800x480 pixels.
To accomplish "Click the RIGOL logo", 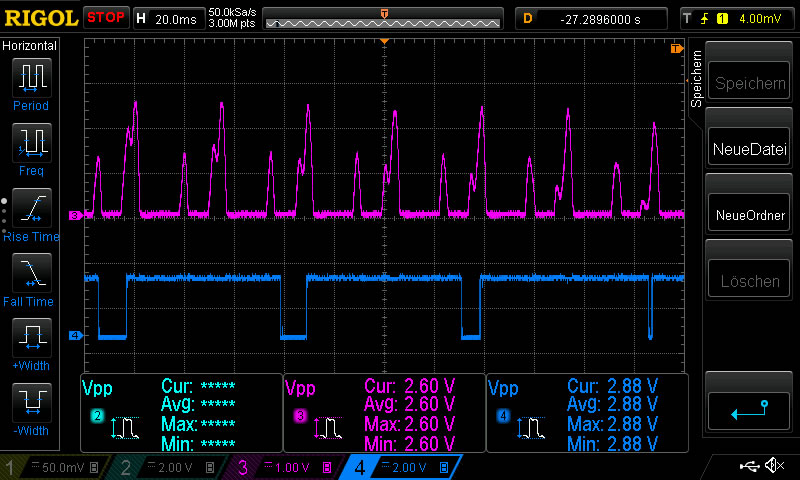I will pos(41,18).
